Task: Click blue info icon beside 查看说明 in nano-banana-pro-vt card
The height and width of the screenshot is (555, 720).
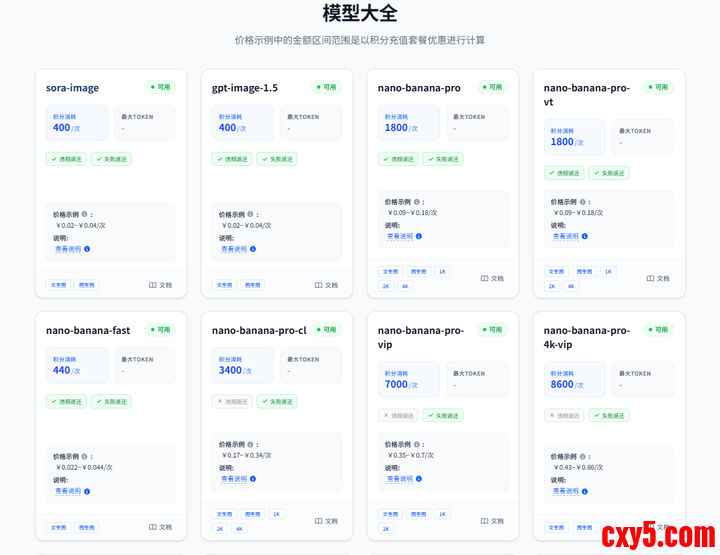Action: [x=585, y=236]
